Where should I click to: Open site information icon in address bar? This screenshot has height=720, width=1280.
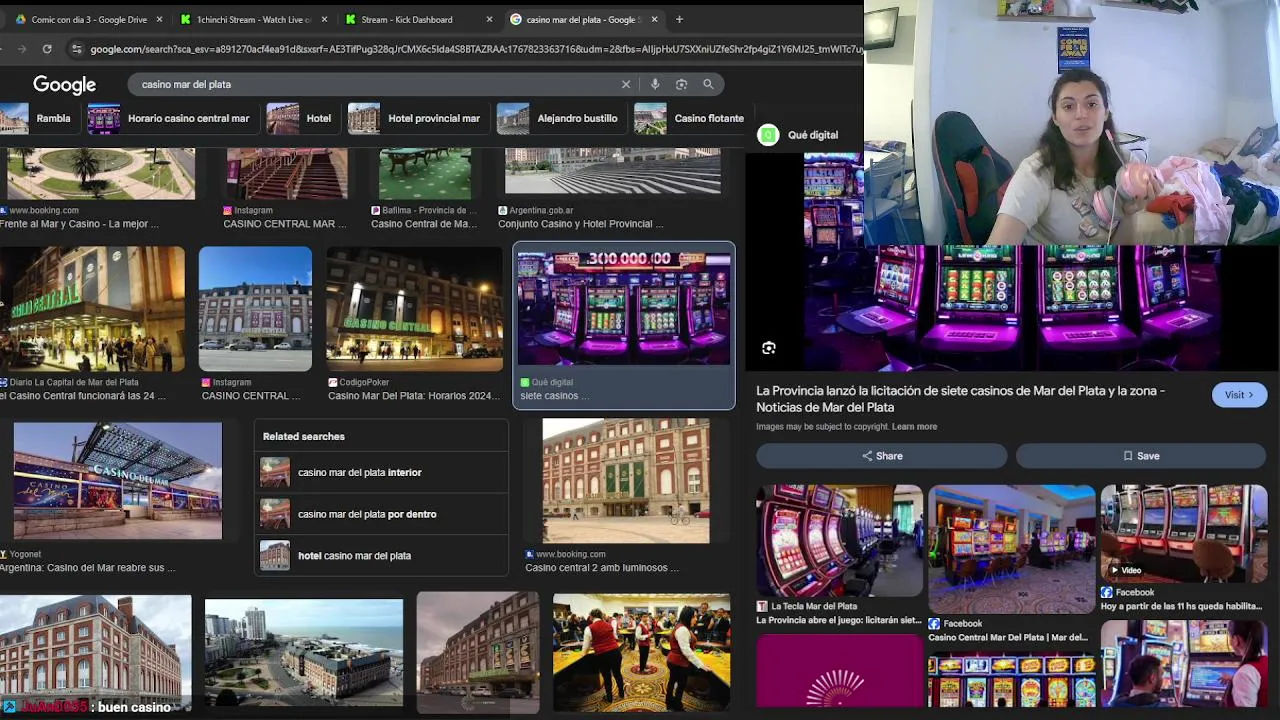[76, 48]
